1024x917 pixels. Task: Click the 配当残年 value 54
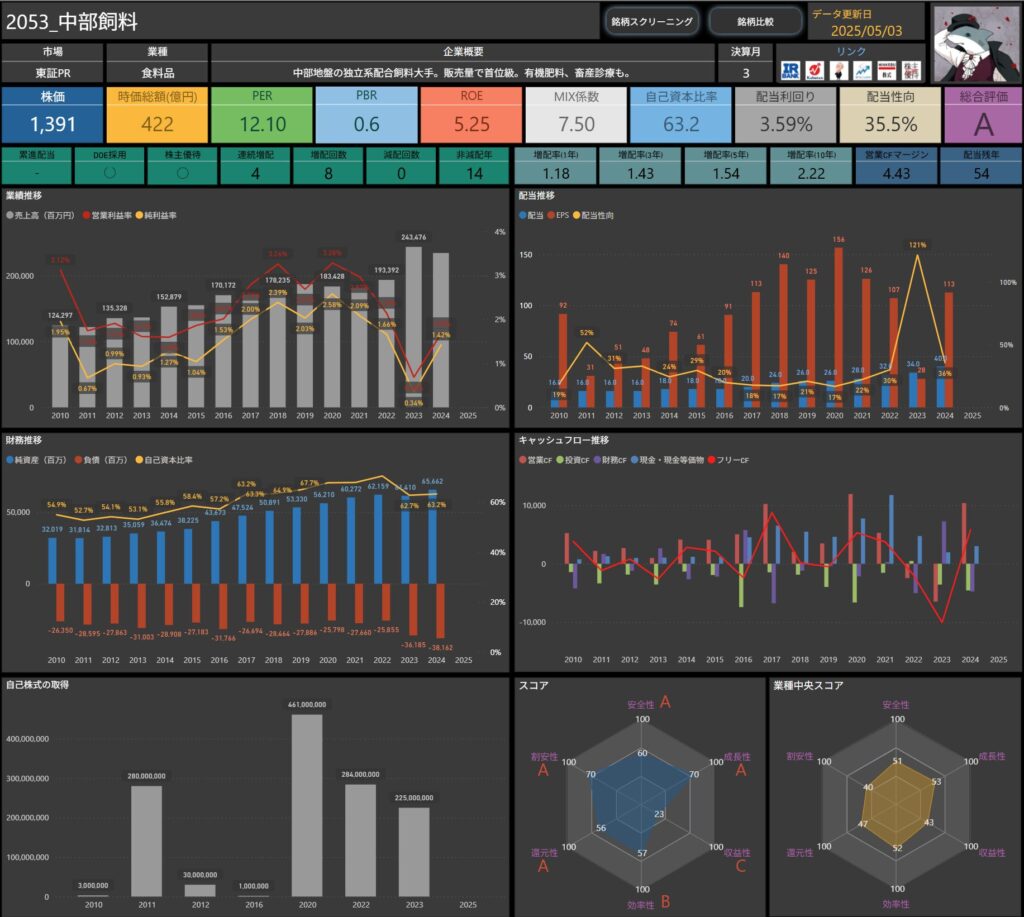coord(981,174)
